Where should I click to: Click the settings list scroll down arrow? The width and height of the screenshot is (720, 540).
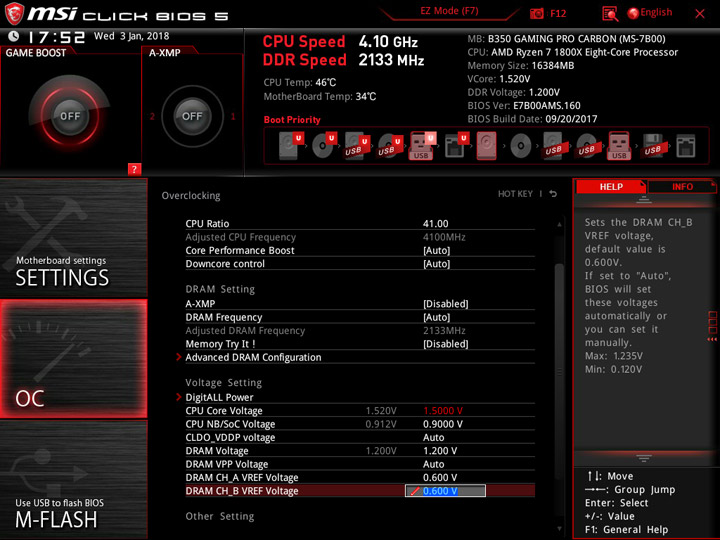559,529
